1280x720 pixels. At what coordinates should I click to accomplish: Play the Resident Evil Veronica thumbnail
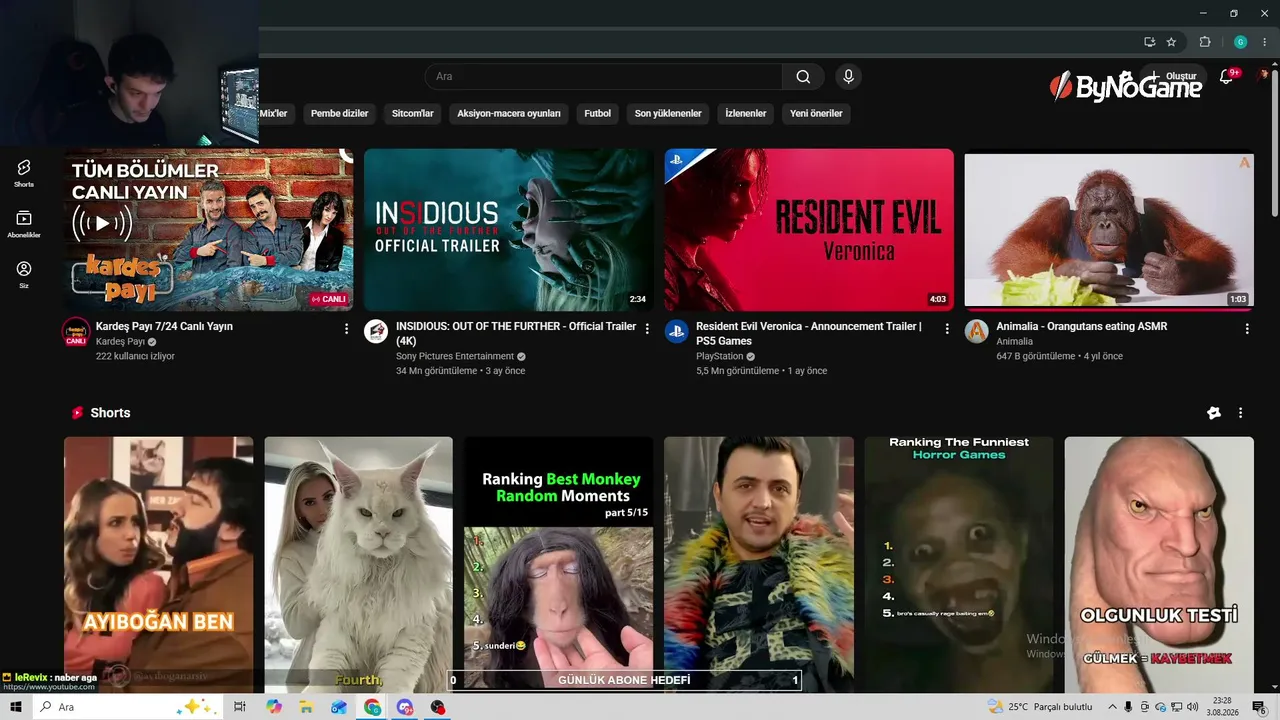[x=809, y=230]
